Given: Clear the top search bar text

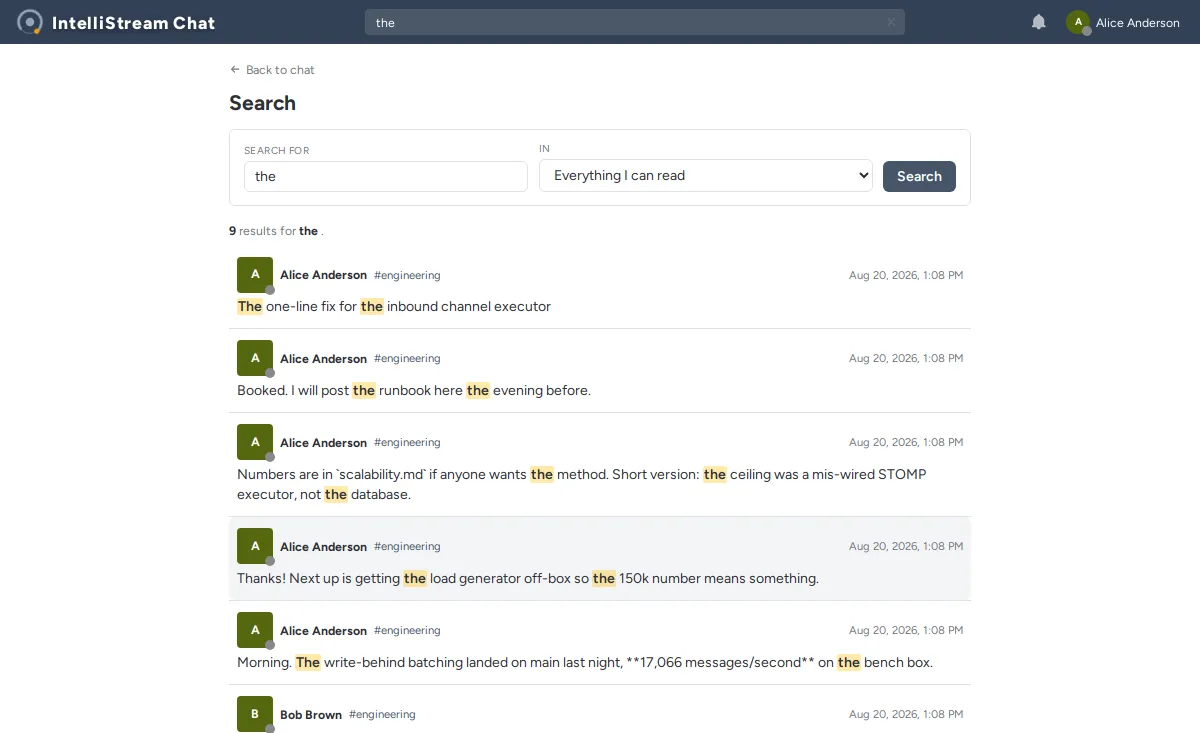Looking at the screenshot, I should 891,22.
